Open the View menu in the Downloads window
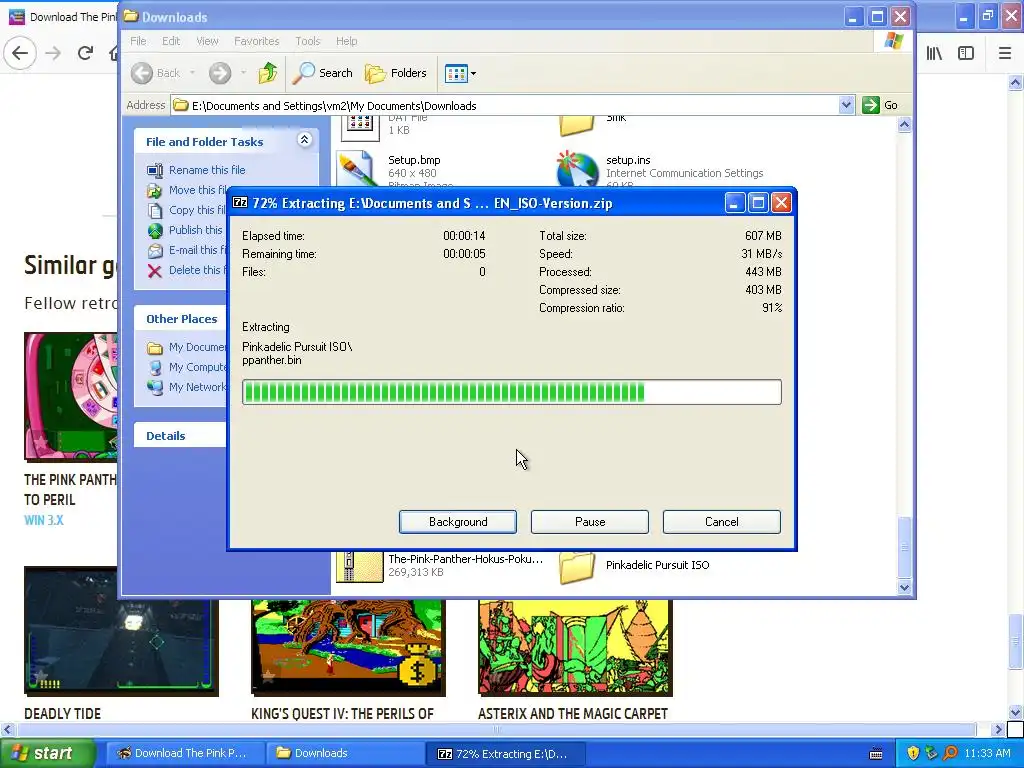Viewport: 1024px width, 768px height. (207, 41)
